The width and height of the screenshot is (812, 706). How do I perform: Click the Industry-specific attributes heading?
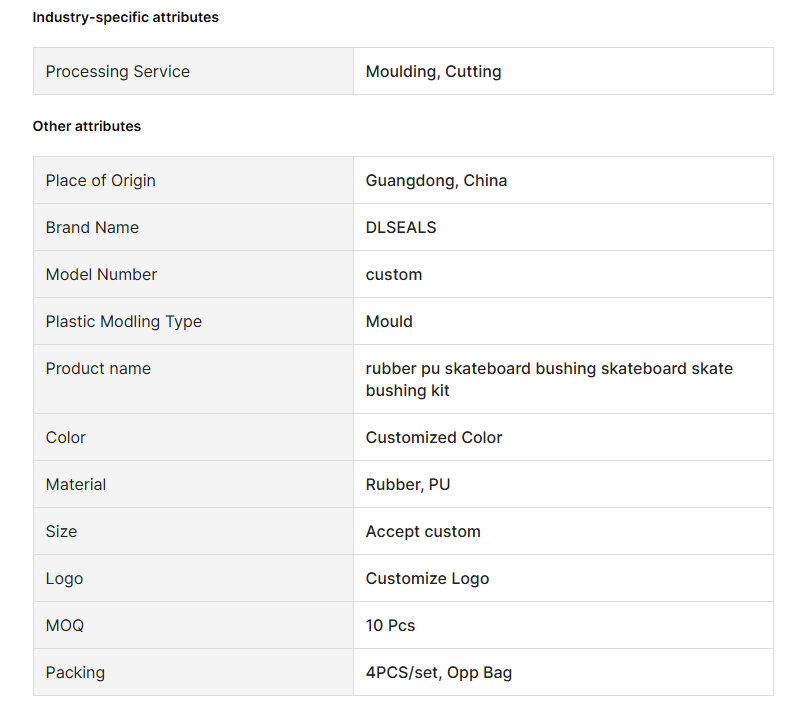(x=125, y=17)
